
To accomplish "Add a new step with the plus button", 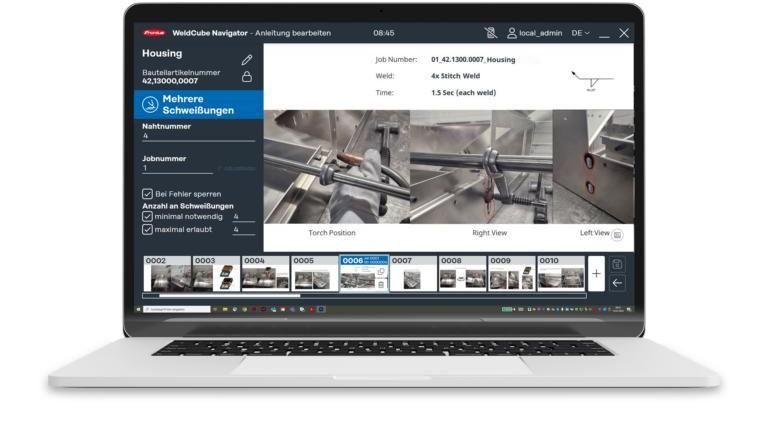I will 596,273.
